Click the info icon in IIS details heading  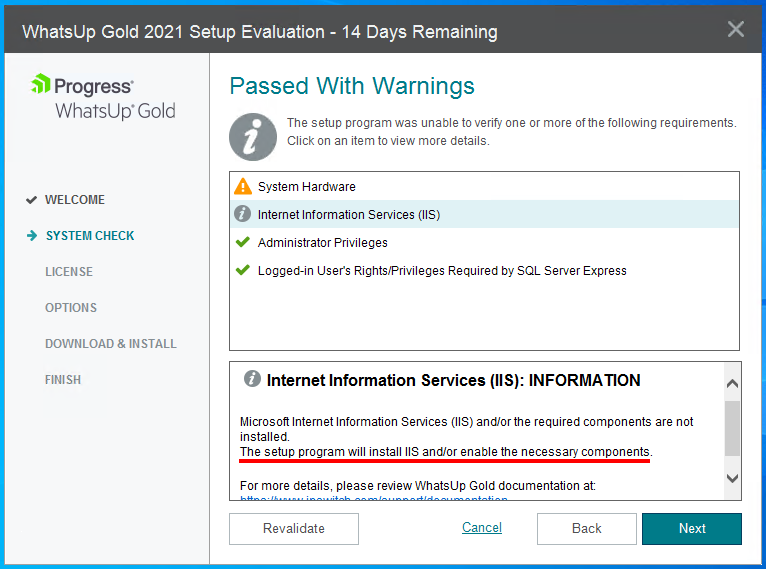coord(252,379)
